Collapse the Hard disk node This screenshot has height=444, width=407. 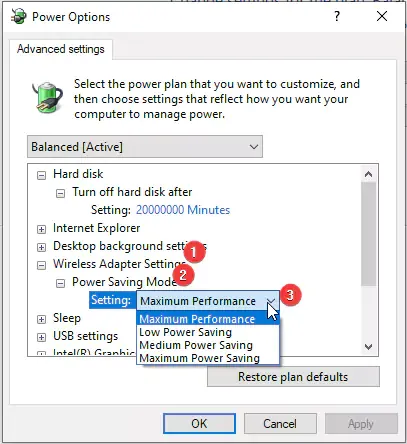pos(41,175)
